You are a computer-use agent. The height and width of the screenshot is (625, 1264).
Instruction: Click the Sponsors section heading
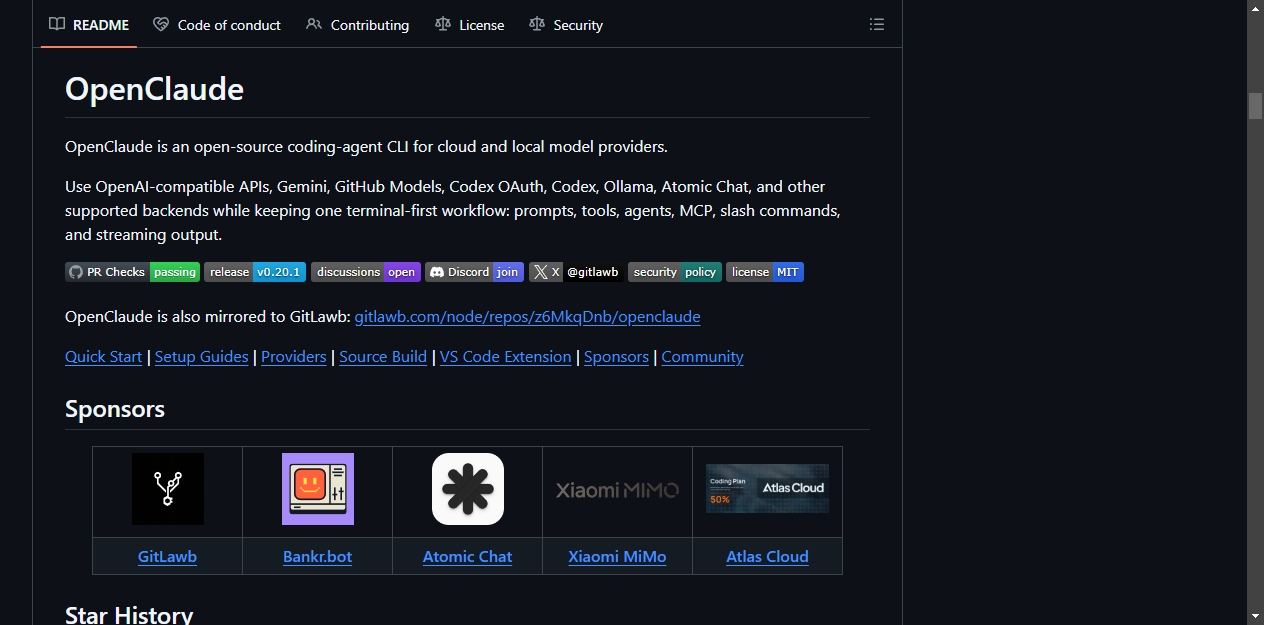click(115, 409)
